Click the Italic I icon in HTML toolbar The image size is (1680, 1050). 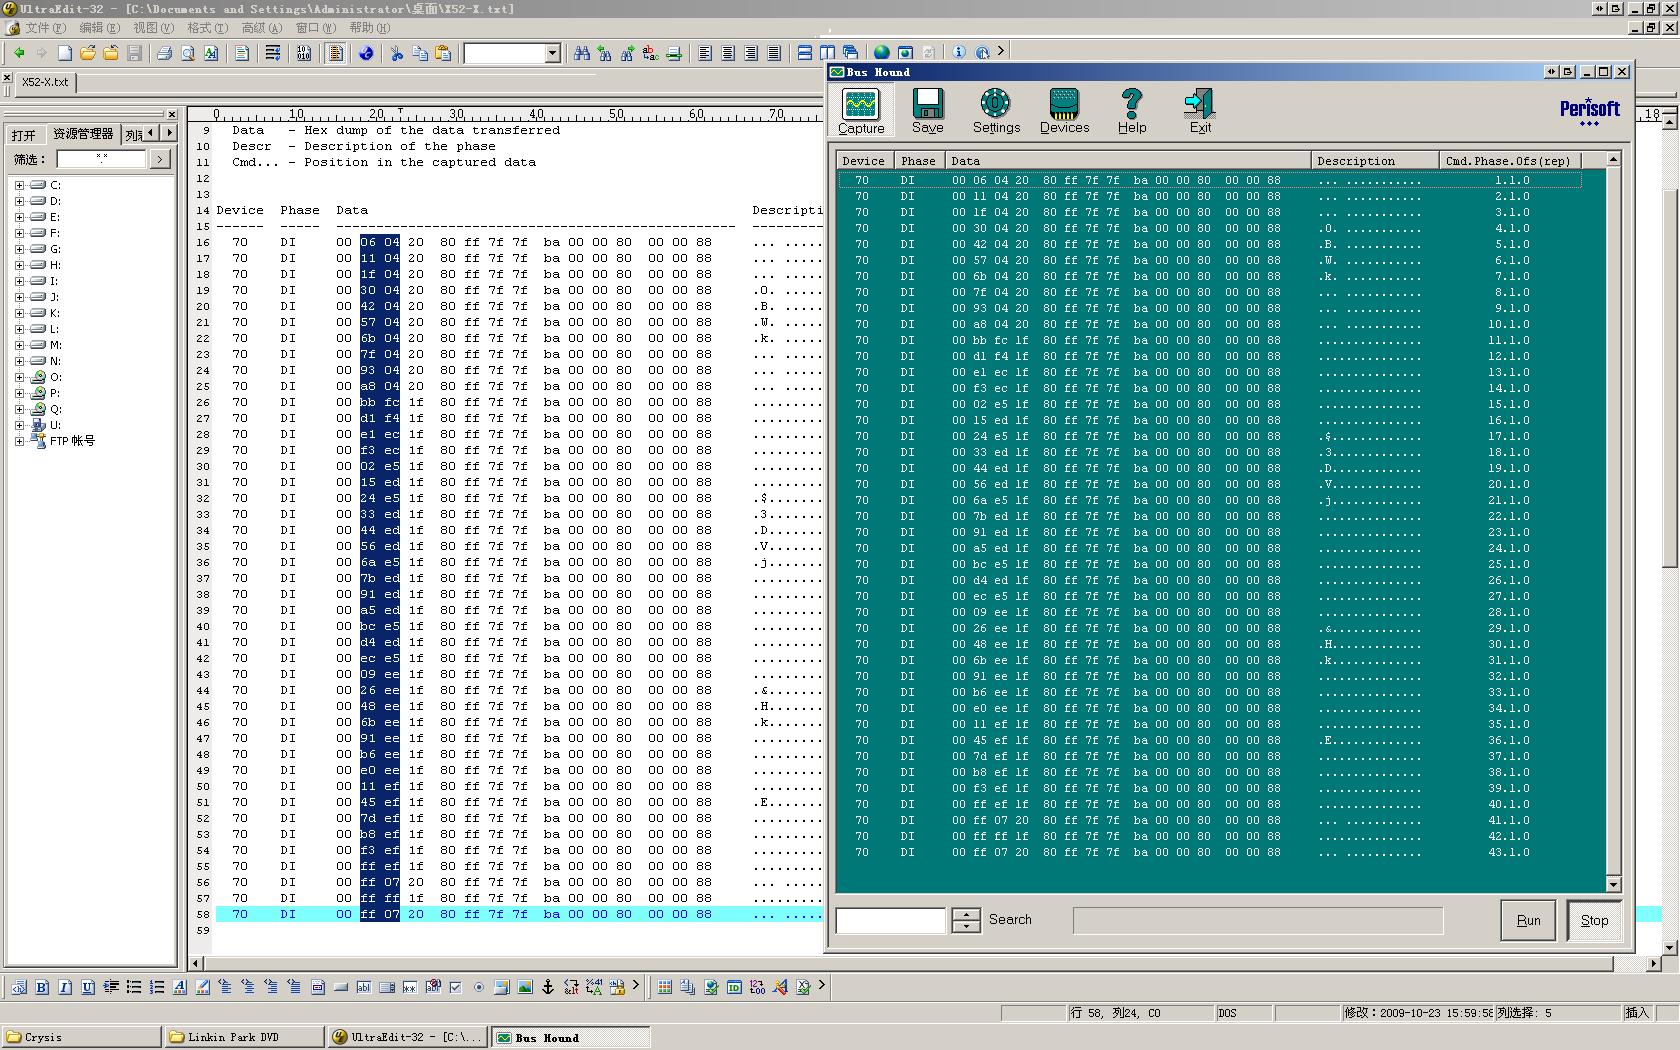pyautogui.click(x=65, y=987)
